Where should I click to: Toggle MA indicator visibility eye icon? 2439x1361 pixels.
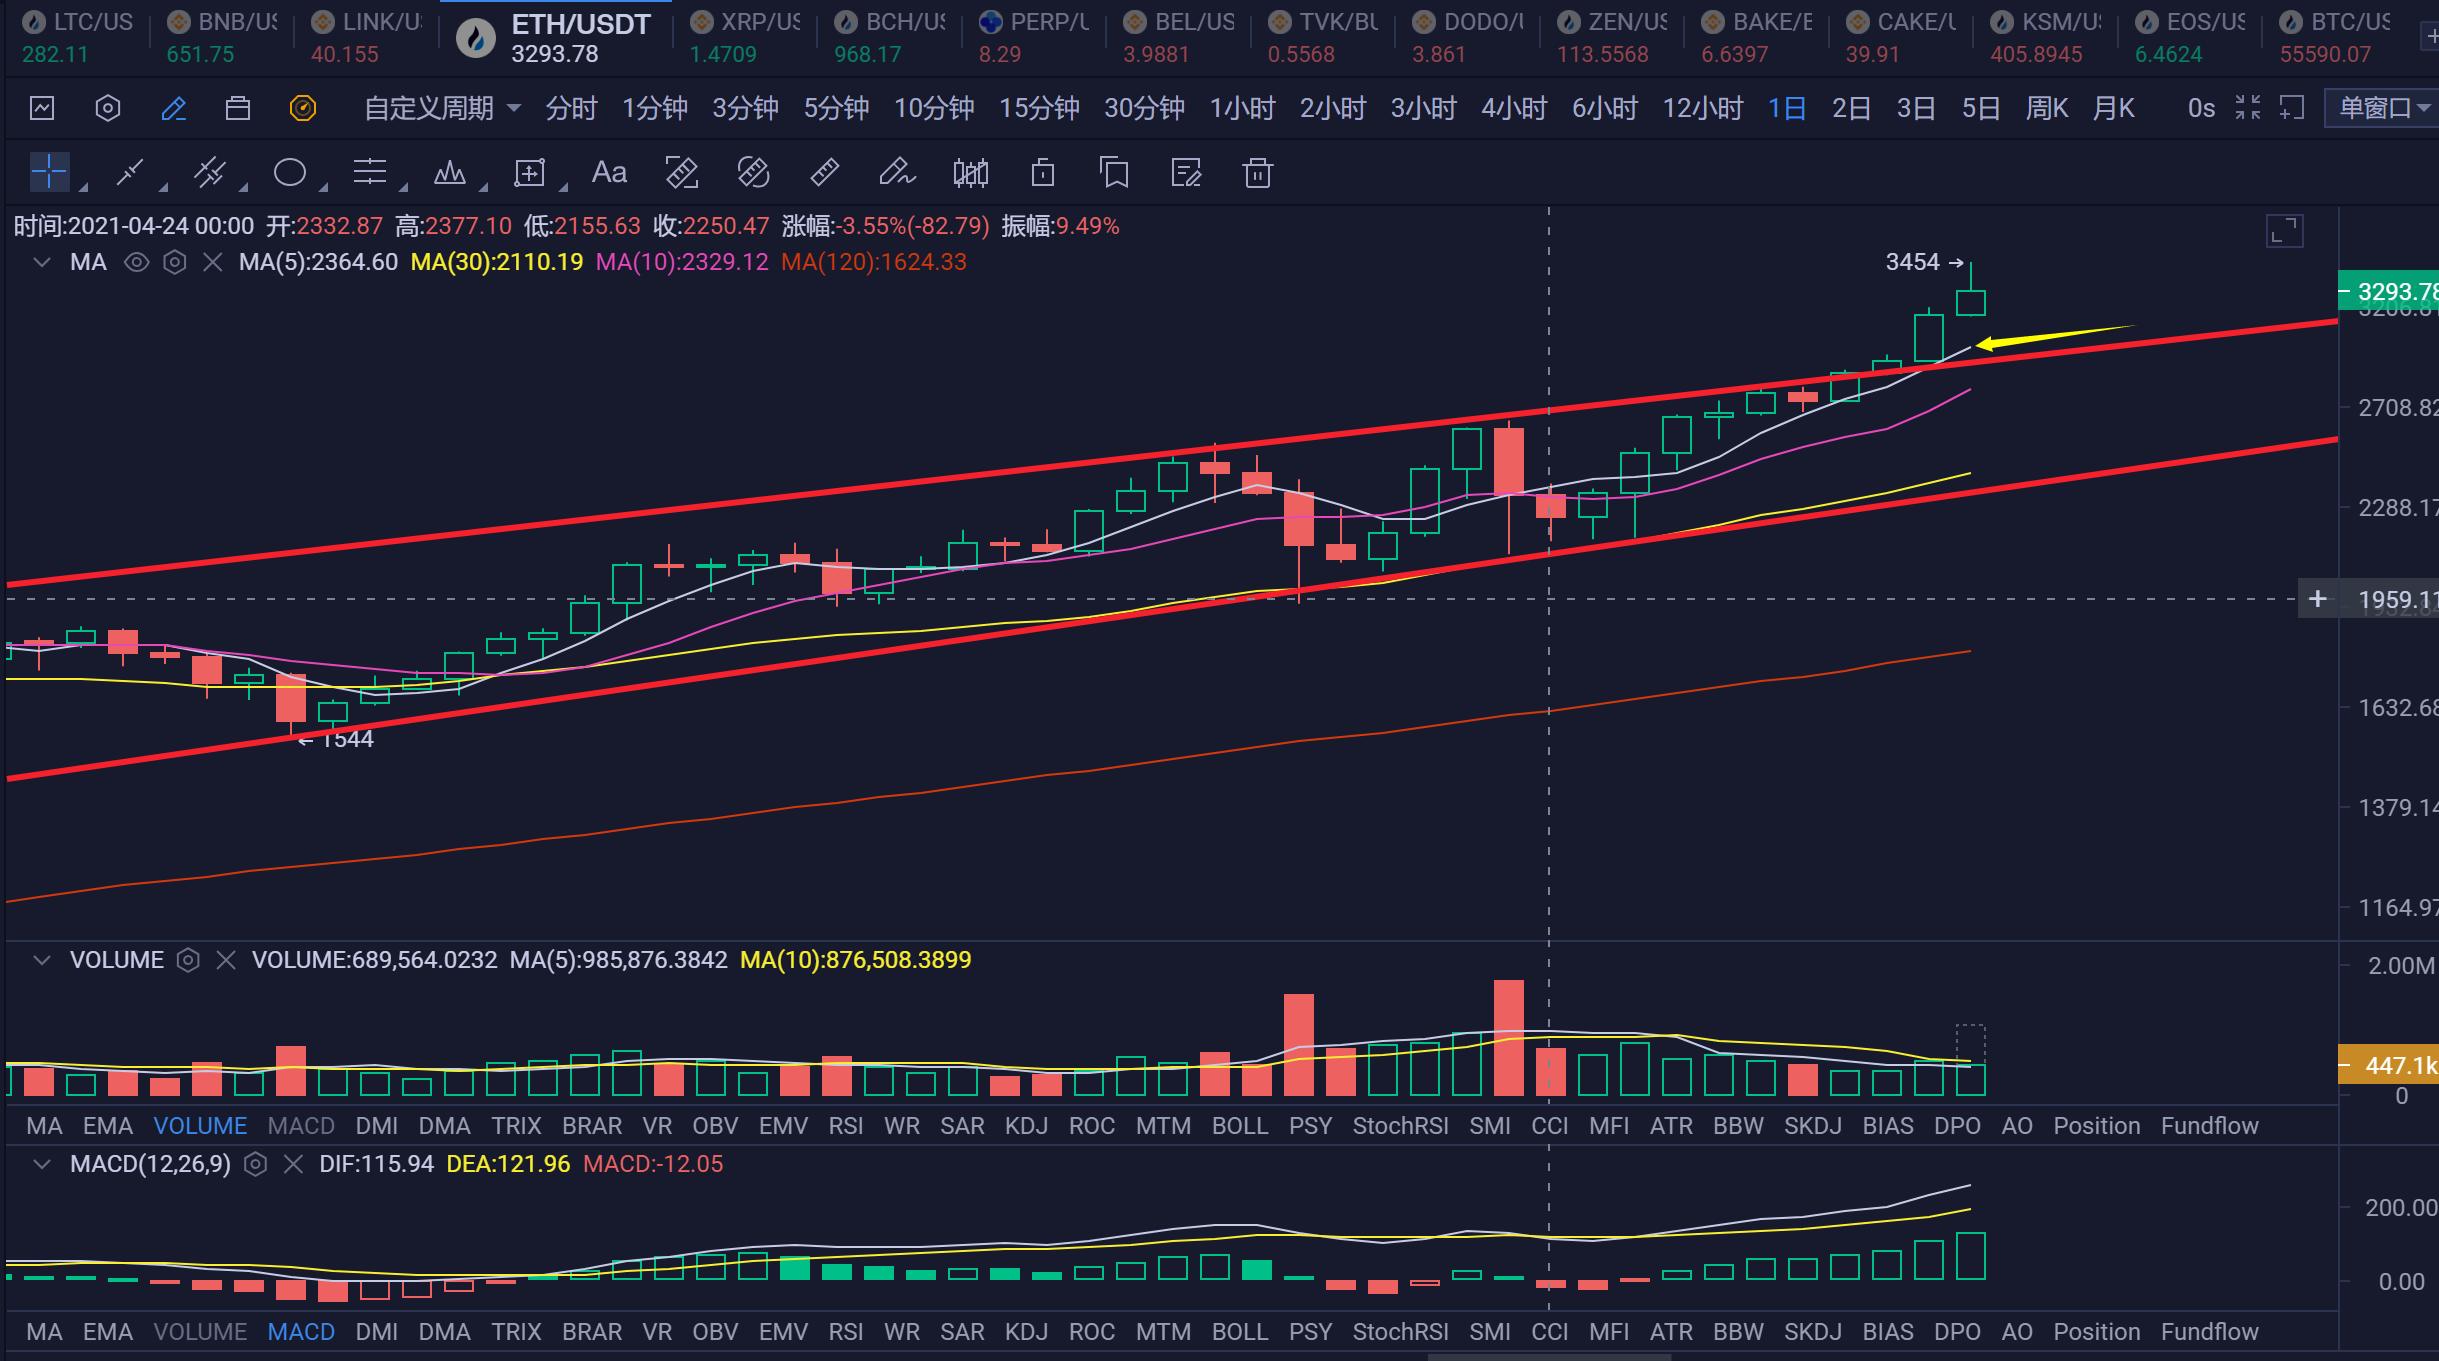tap(136, 263)
